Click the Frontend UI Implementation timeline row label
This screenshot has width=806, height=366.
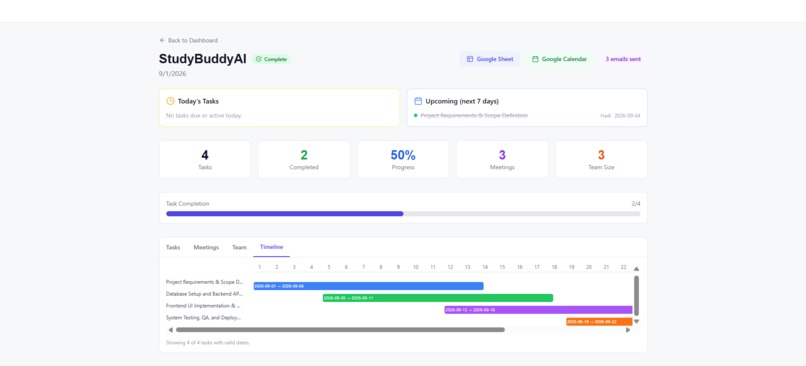pos(203,306)
